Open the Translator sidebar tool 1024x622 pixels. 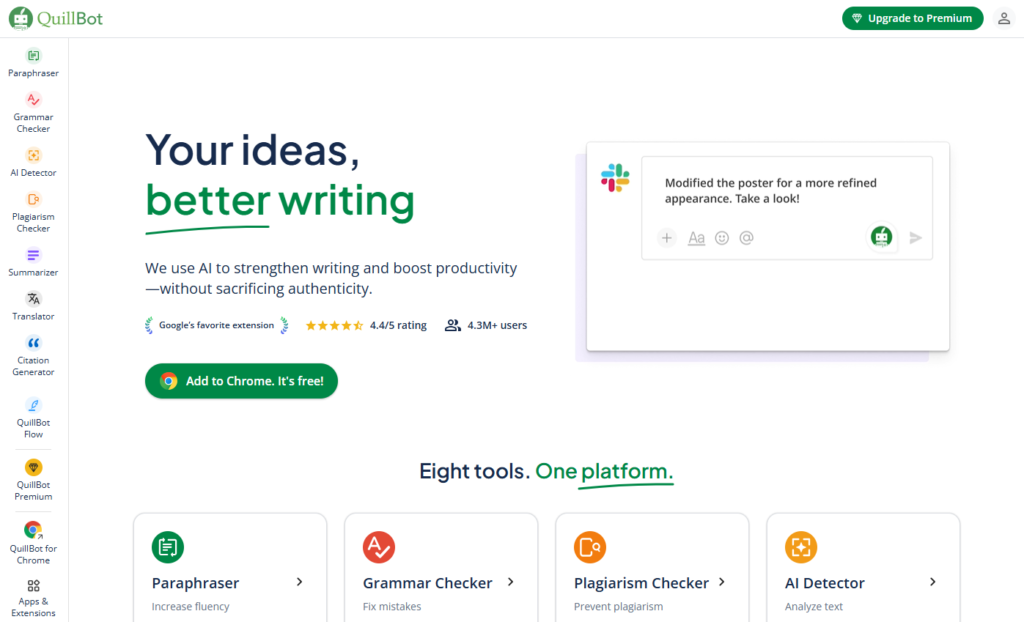point(34,299)
